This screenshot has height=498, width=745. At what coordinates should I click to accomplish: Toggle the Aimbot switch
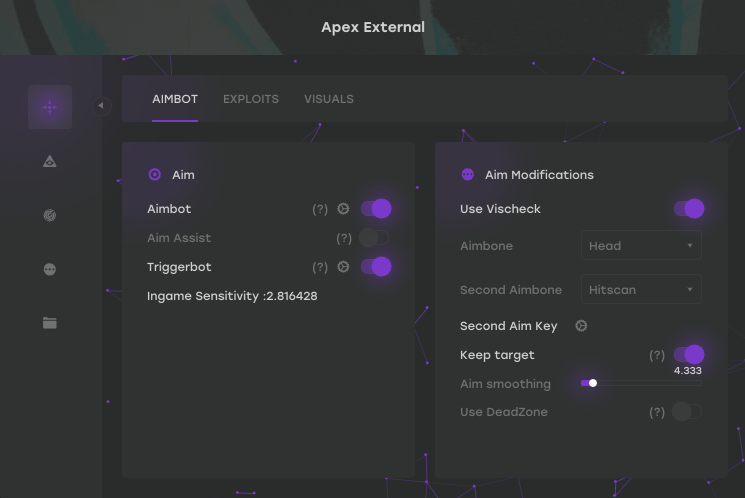click(376, 209)
